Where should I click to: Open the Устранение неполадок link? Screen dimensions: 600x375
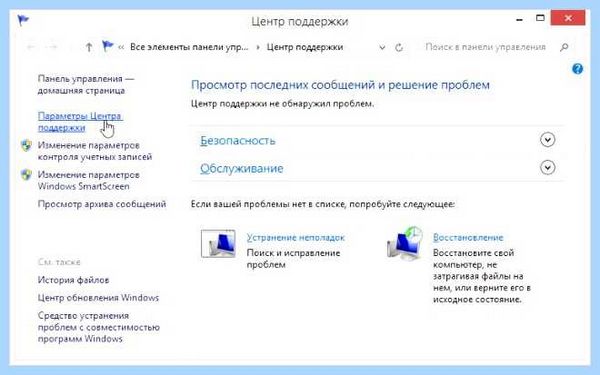click(295, 238)
